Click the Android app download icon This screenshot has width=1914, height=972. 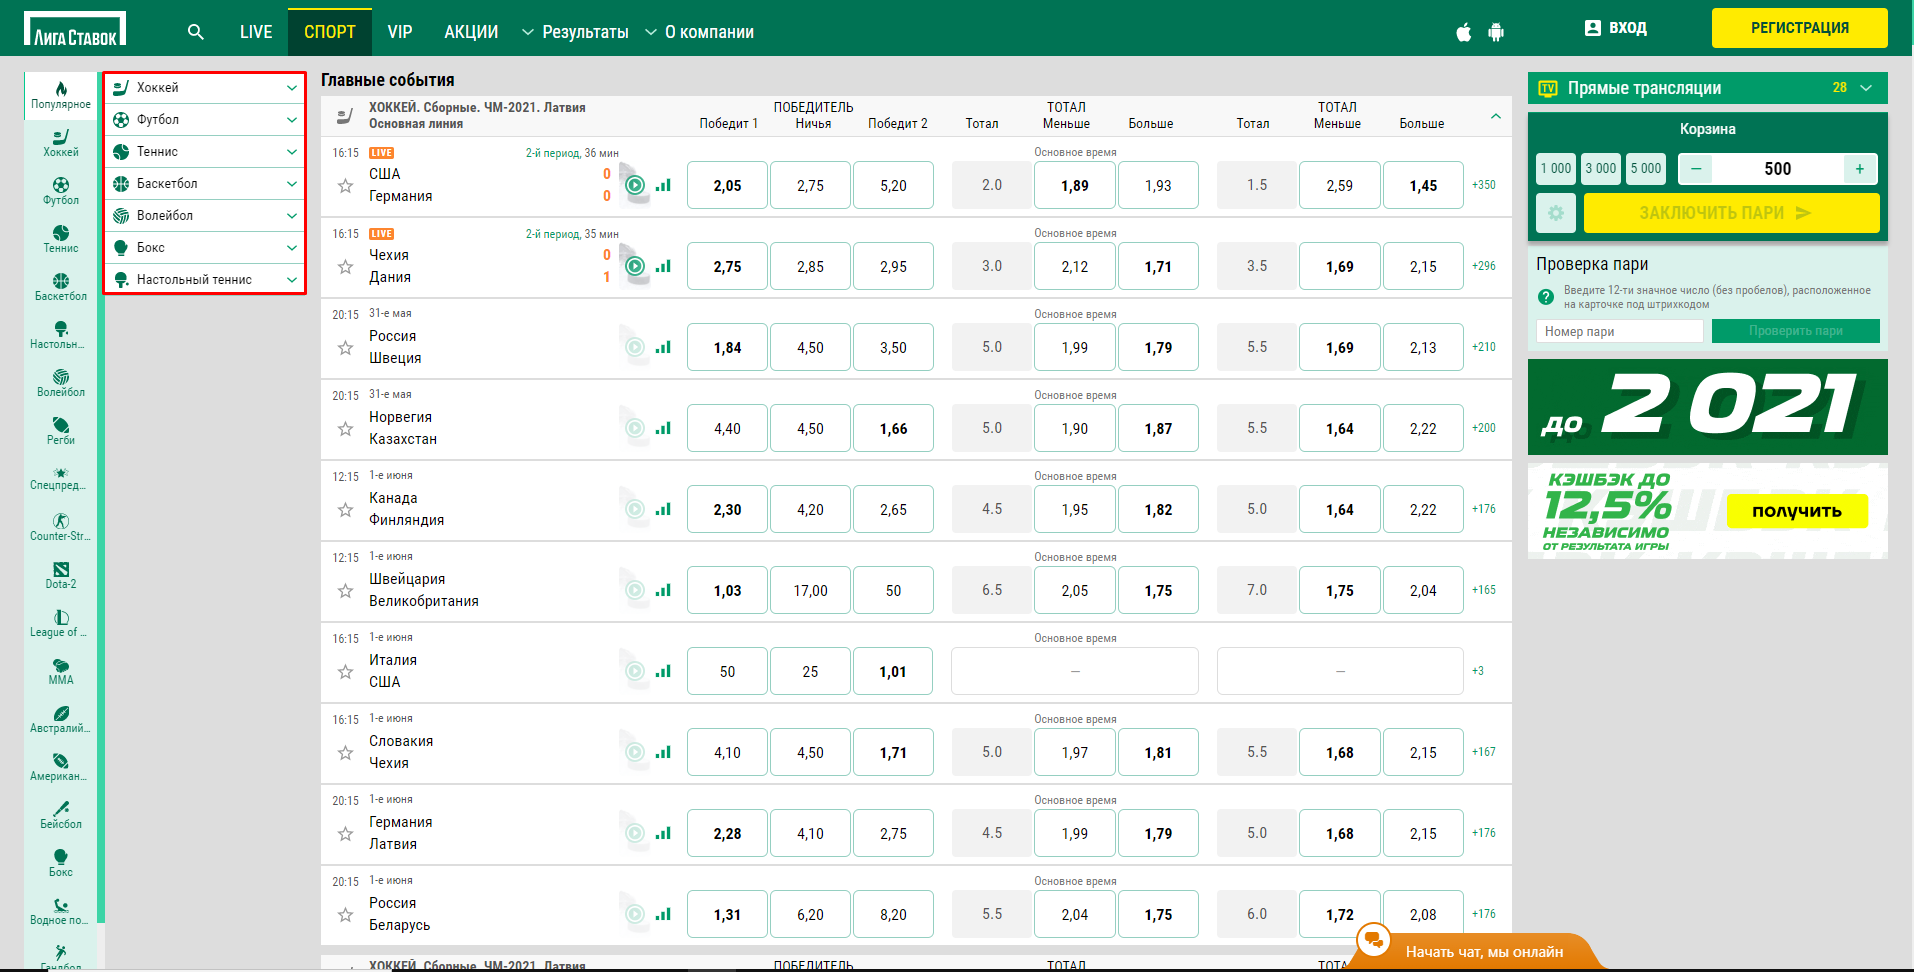click(1496, 32)
